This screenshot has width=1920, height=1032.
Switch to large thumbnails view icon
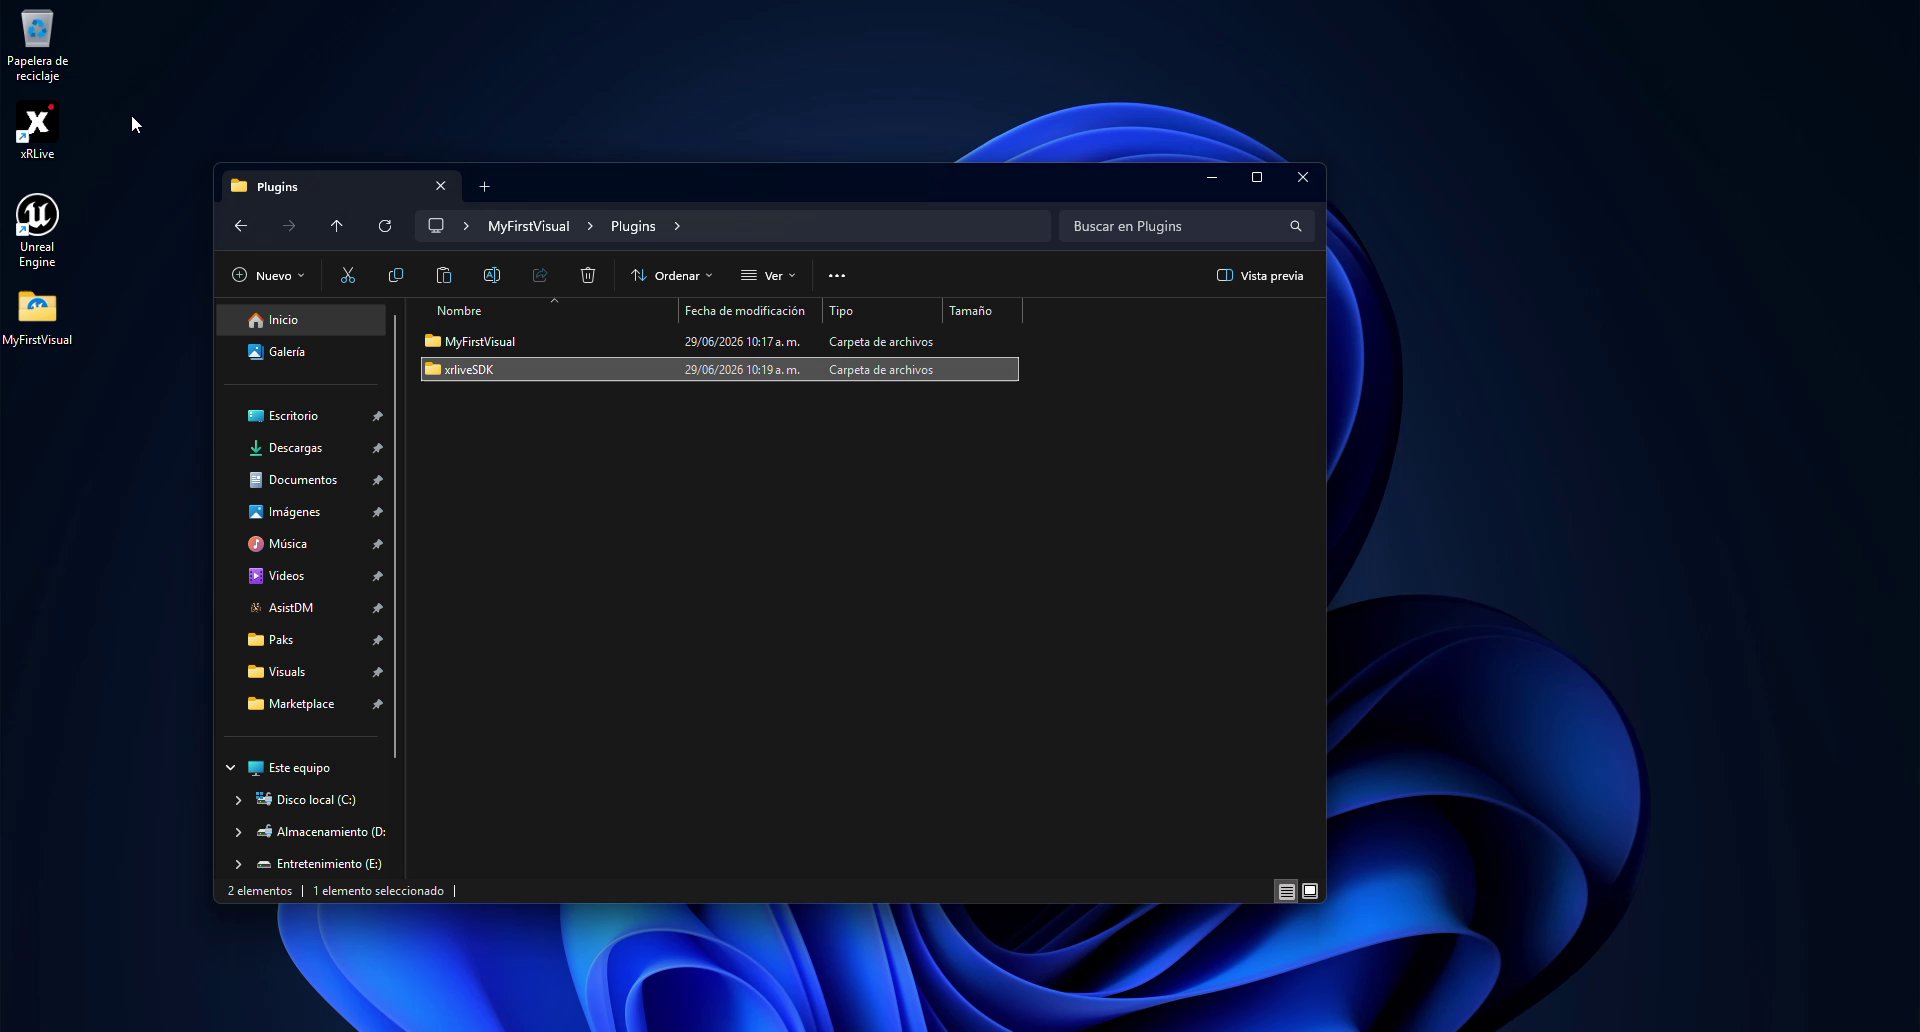click(x=1310, y=891)
